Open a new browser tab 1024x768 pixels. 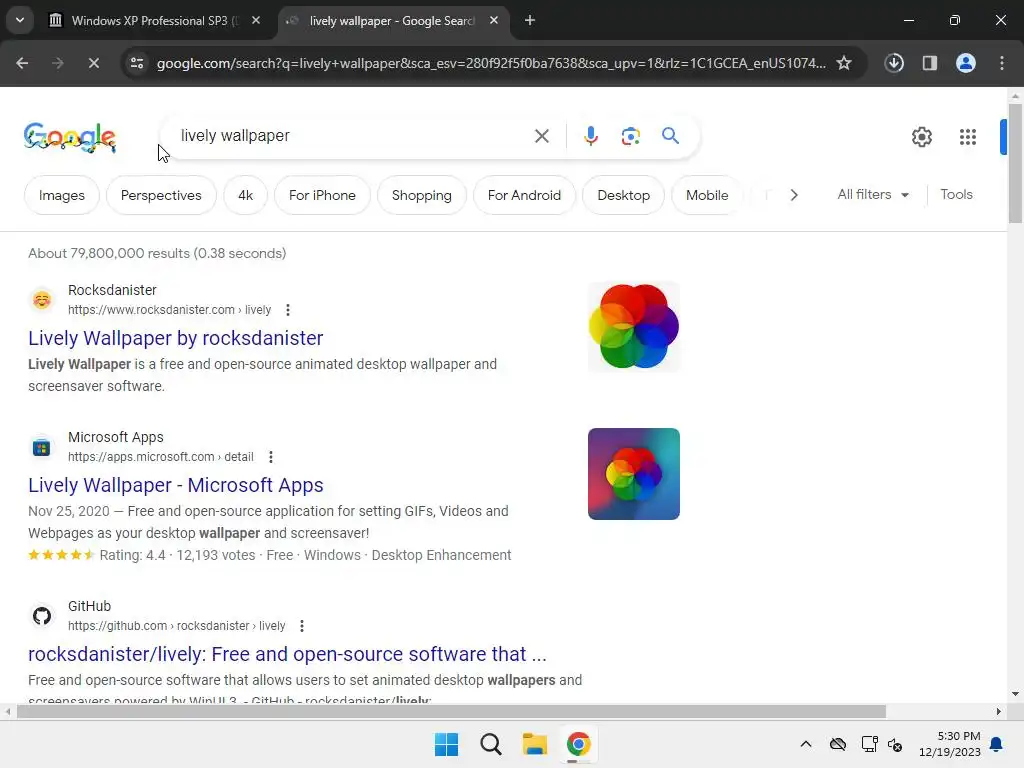coord(530,21)
